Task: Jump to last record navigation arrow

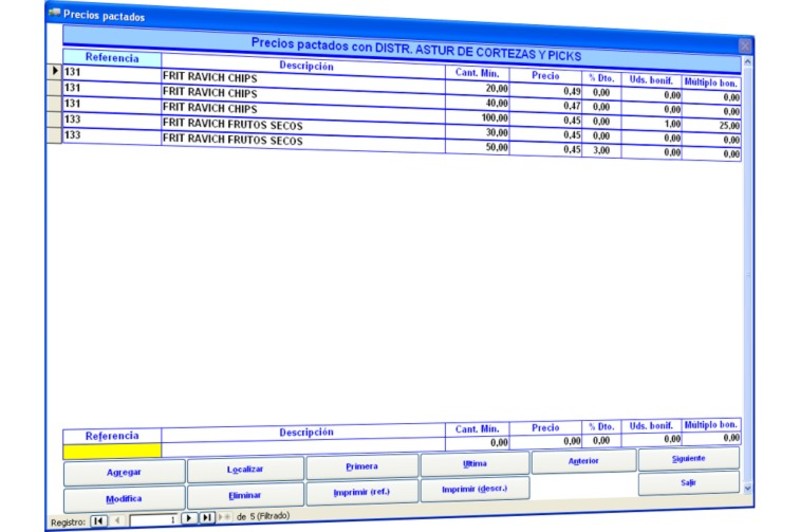Action: pos(207,519)
